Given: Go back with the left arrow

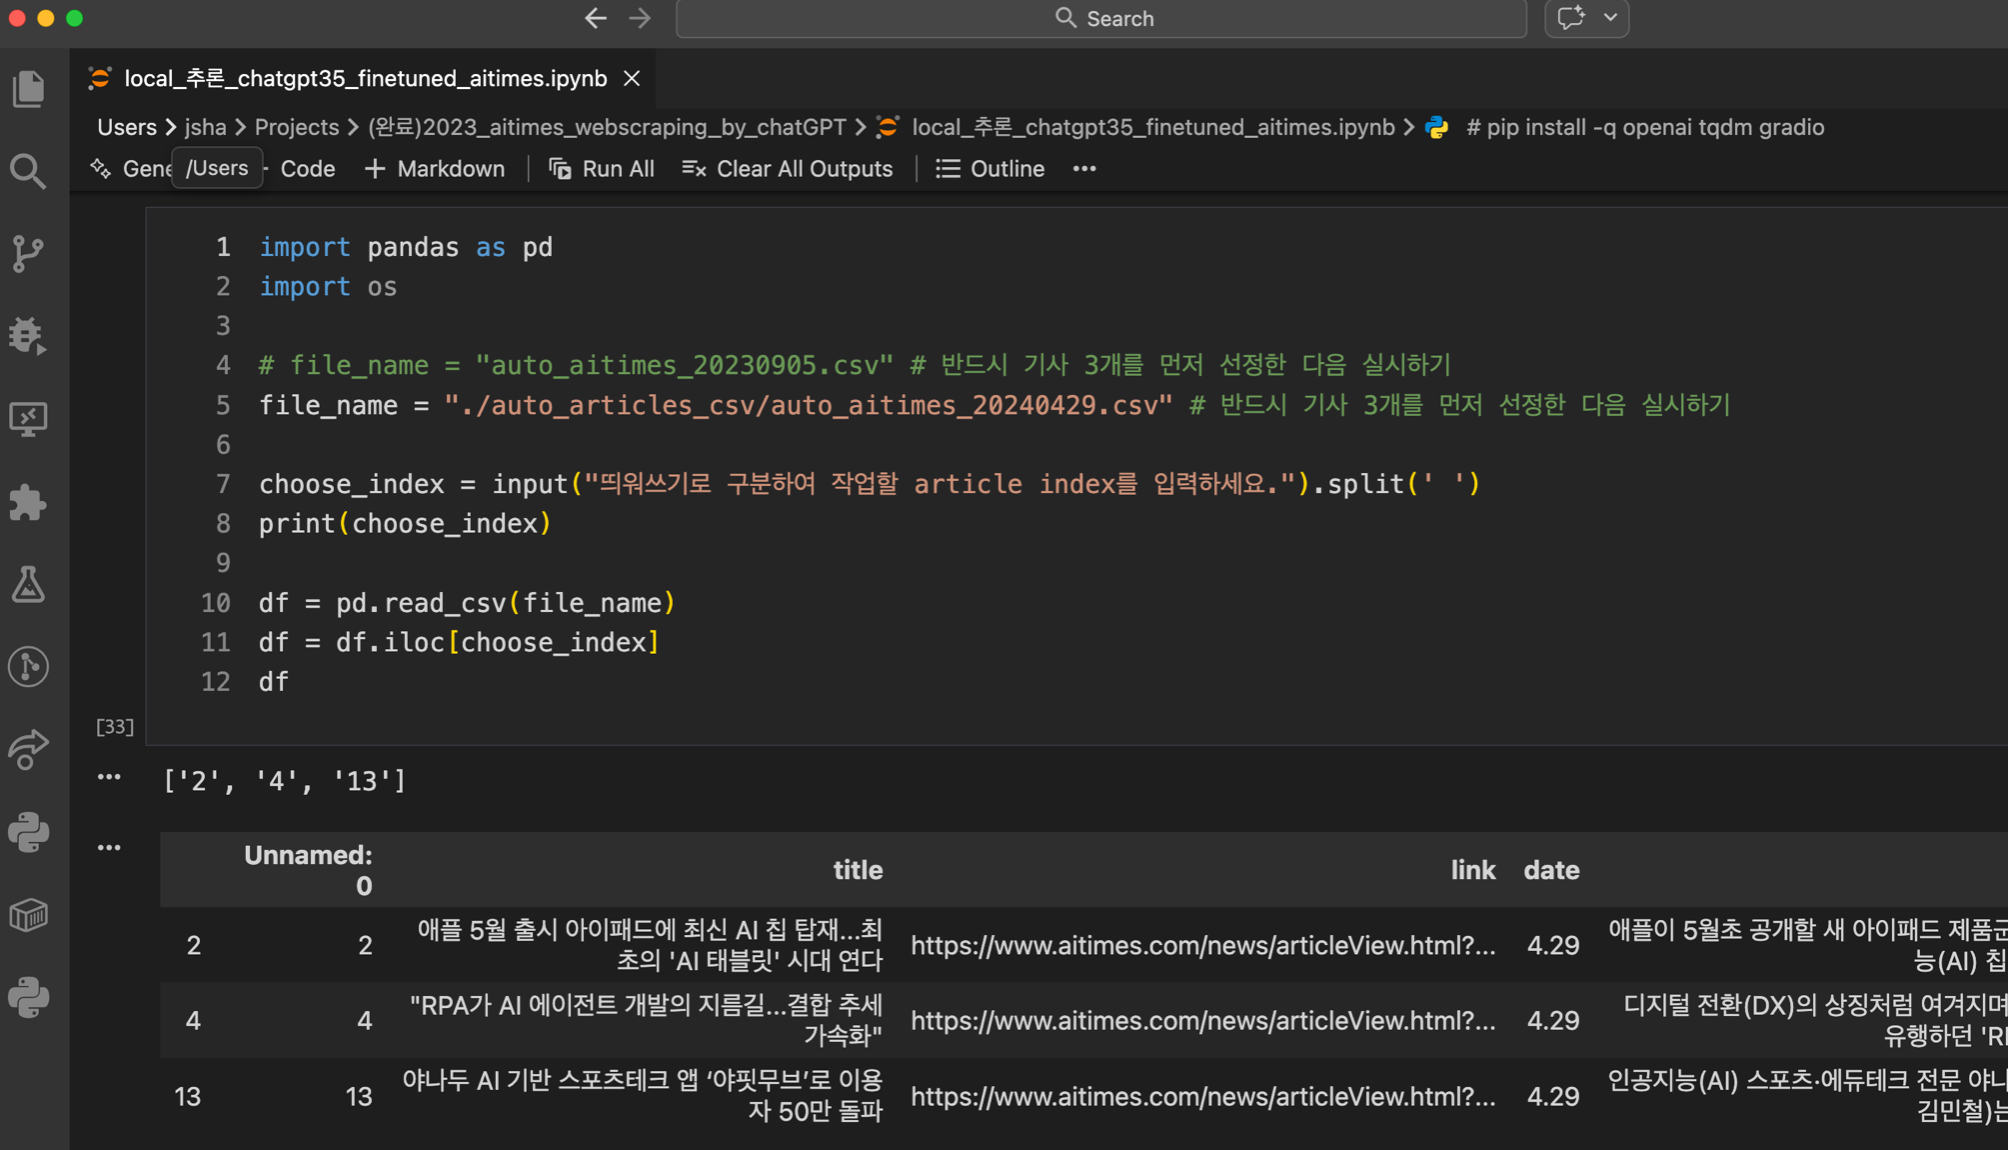Looking at the screenshot, I should pos(596,18).
